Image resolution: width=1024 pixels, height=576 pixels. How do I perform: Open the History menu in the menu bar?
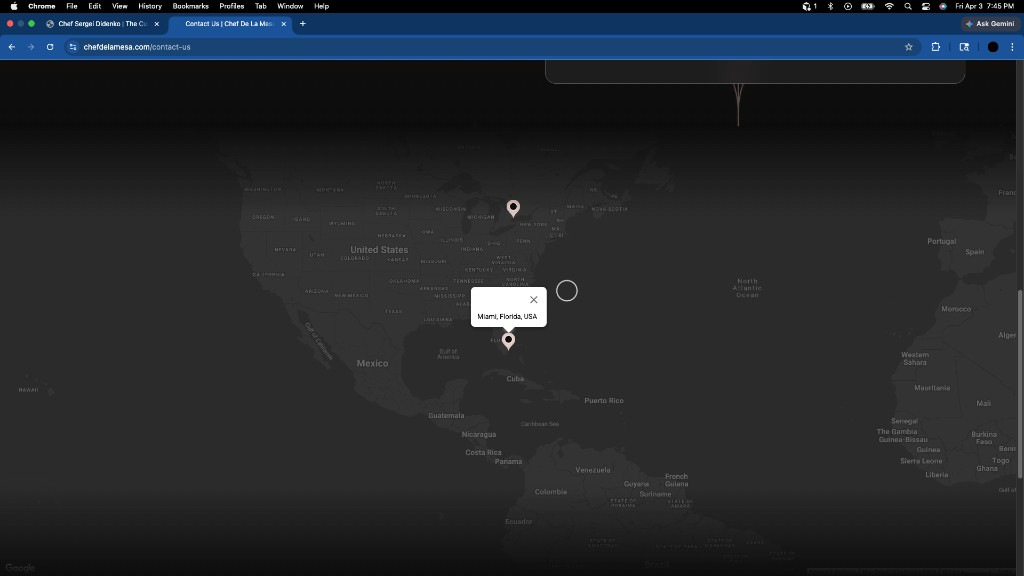(x=150, y=6)
